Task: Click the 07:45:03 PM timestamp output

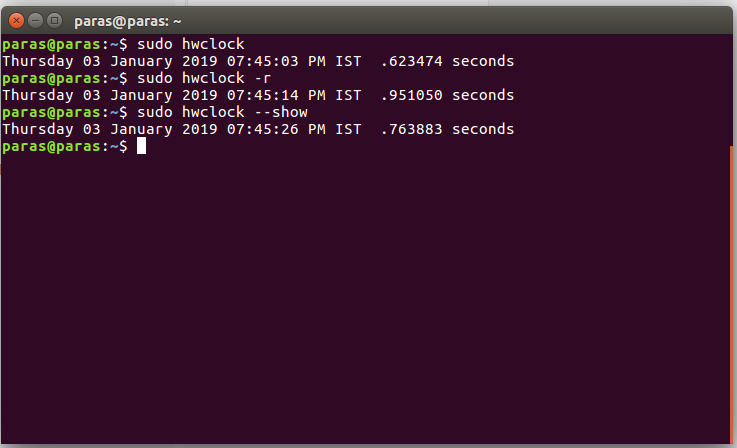Action: click(300, 61)
